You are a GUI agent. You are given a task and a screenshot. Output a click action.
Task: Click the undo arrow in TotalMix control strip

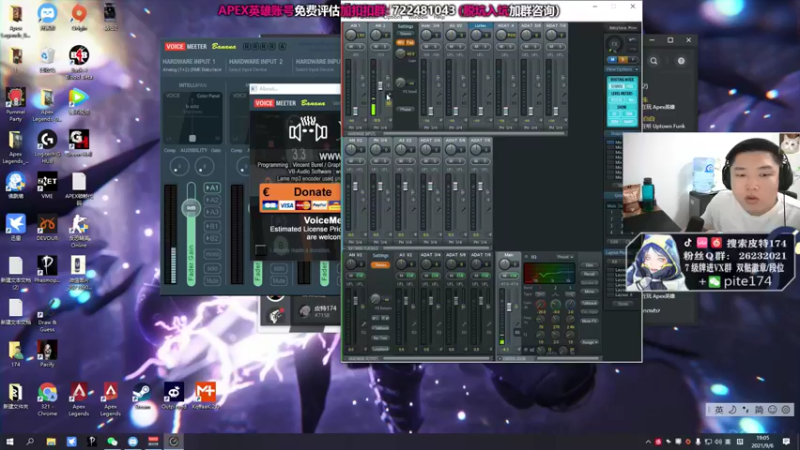click(x=633, y=40)
